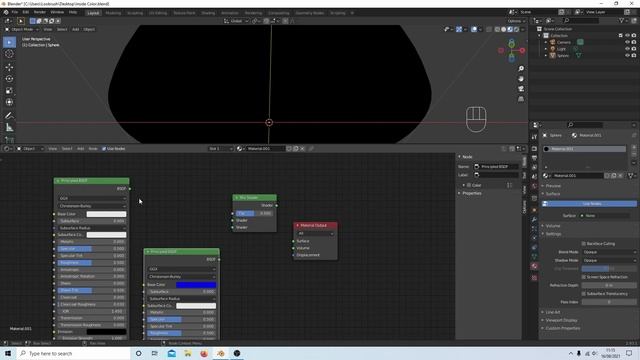Select the Select Box tool in viewport toolbar
The width and height of the screenshot is (640, 360).
click(9, 42)
